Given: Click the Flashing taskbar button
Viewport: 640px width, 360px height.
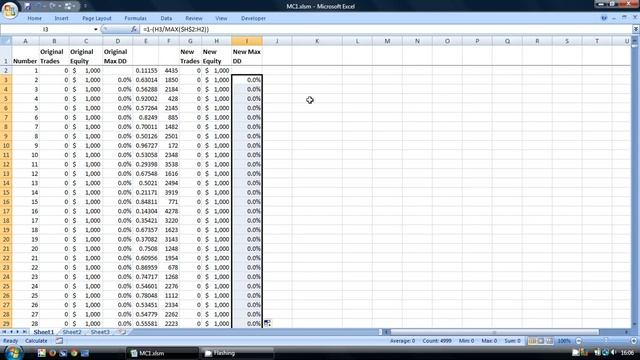Looking at the screenshot, I should 237,353.
